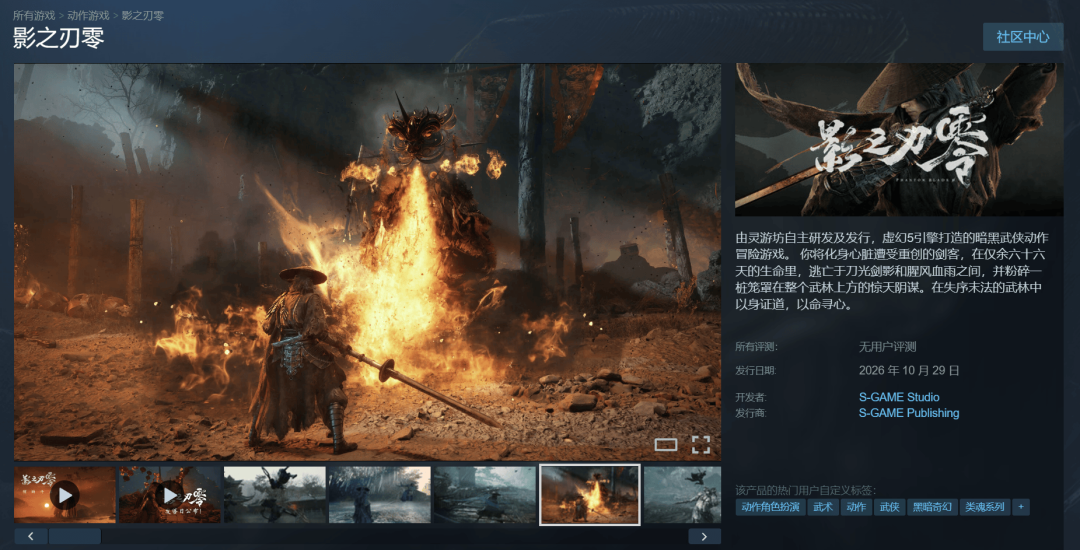Select the 武术 tag

[x=823, y=507]
